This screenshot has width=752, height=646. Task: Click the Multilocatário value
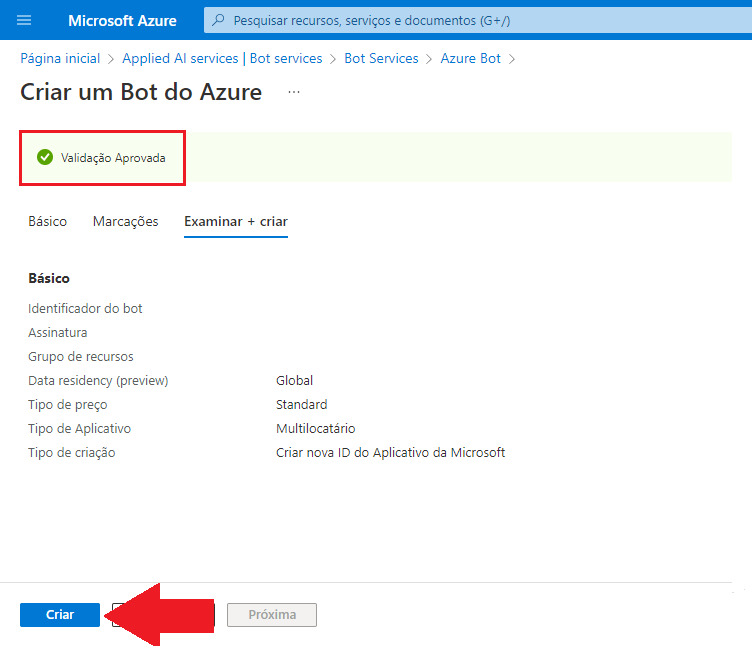tap(316, 428)
